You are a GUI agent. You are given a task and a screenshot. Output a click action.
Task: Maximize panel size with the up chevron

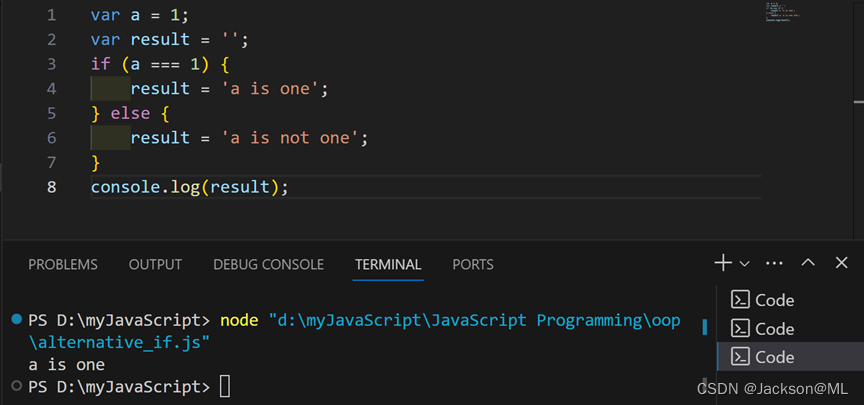(x=809, y=263)
